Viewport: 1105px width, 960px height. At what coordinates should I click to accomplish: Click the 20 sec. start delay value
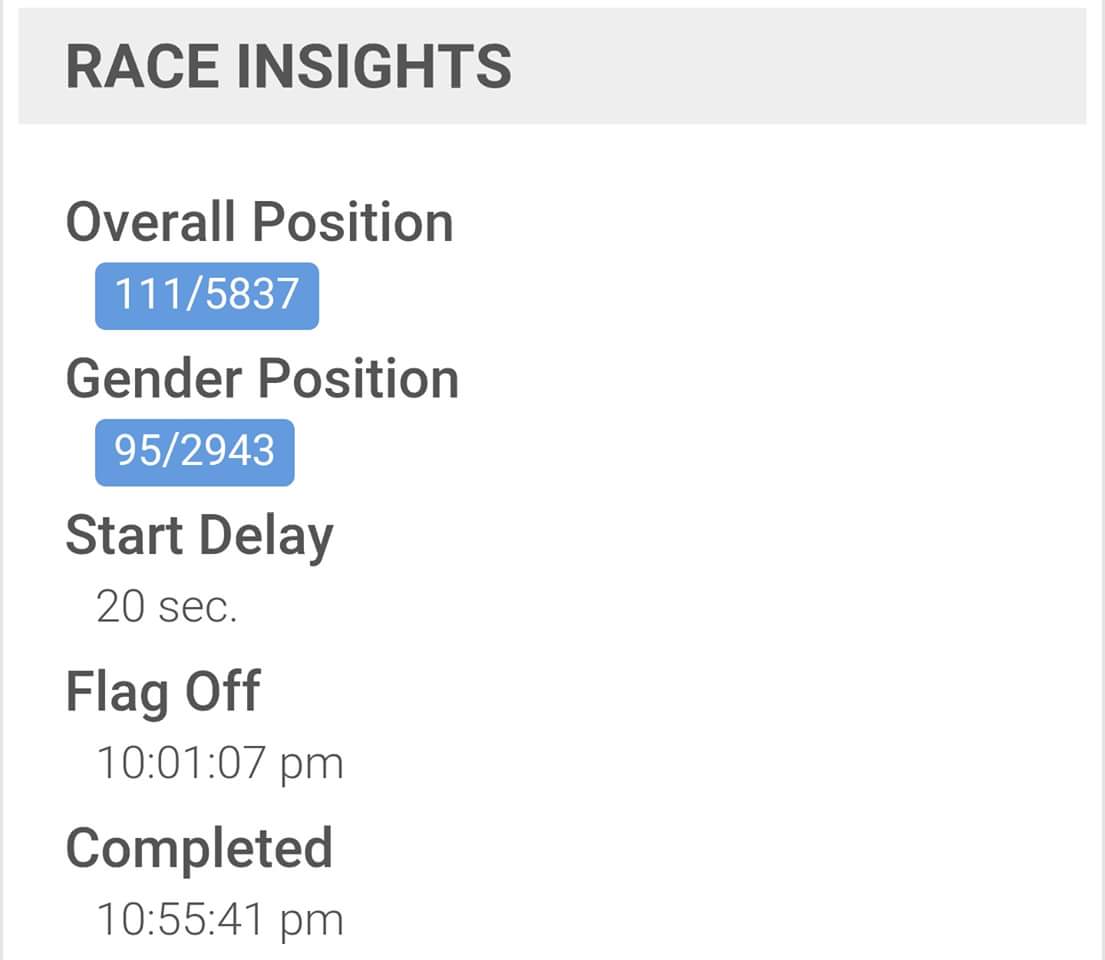coord(166,606)
